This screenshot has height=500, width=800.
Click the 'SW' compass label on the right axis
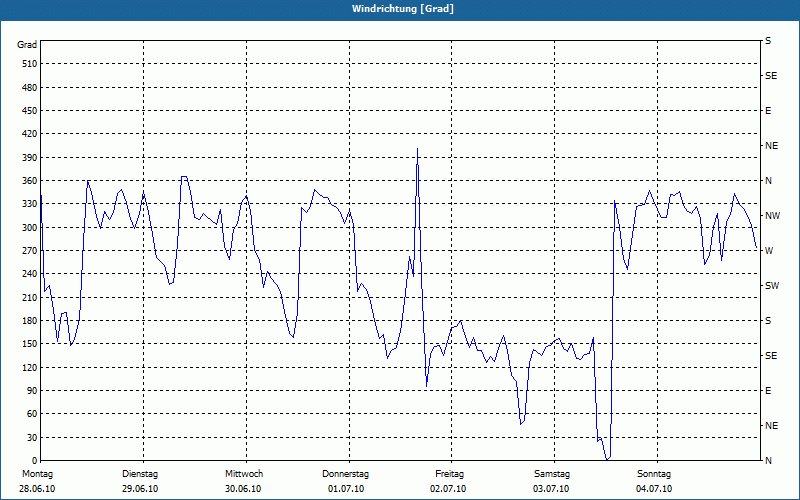(x=772, y=286)
